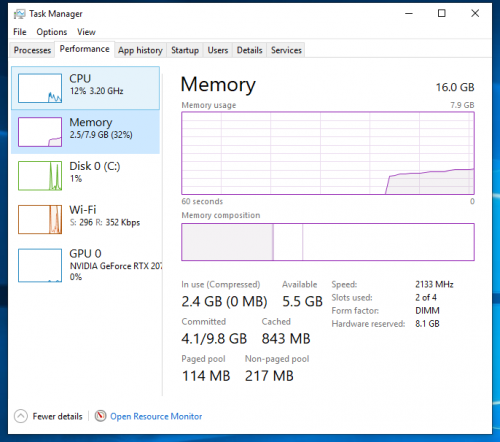The height and width of the screenshot is (442, 500).
Task: Switch to the Users tab
Action: point(218,50)
